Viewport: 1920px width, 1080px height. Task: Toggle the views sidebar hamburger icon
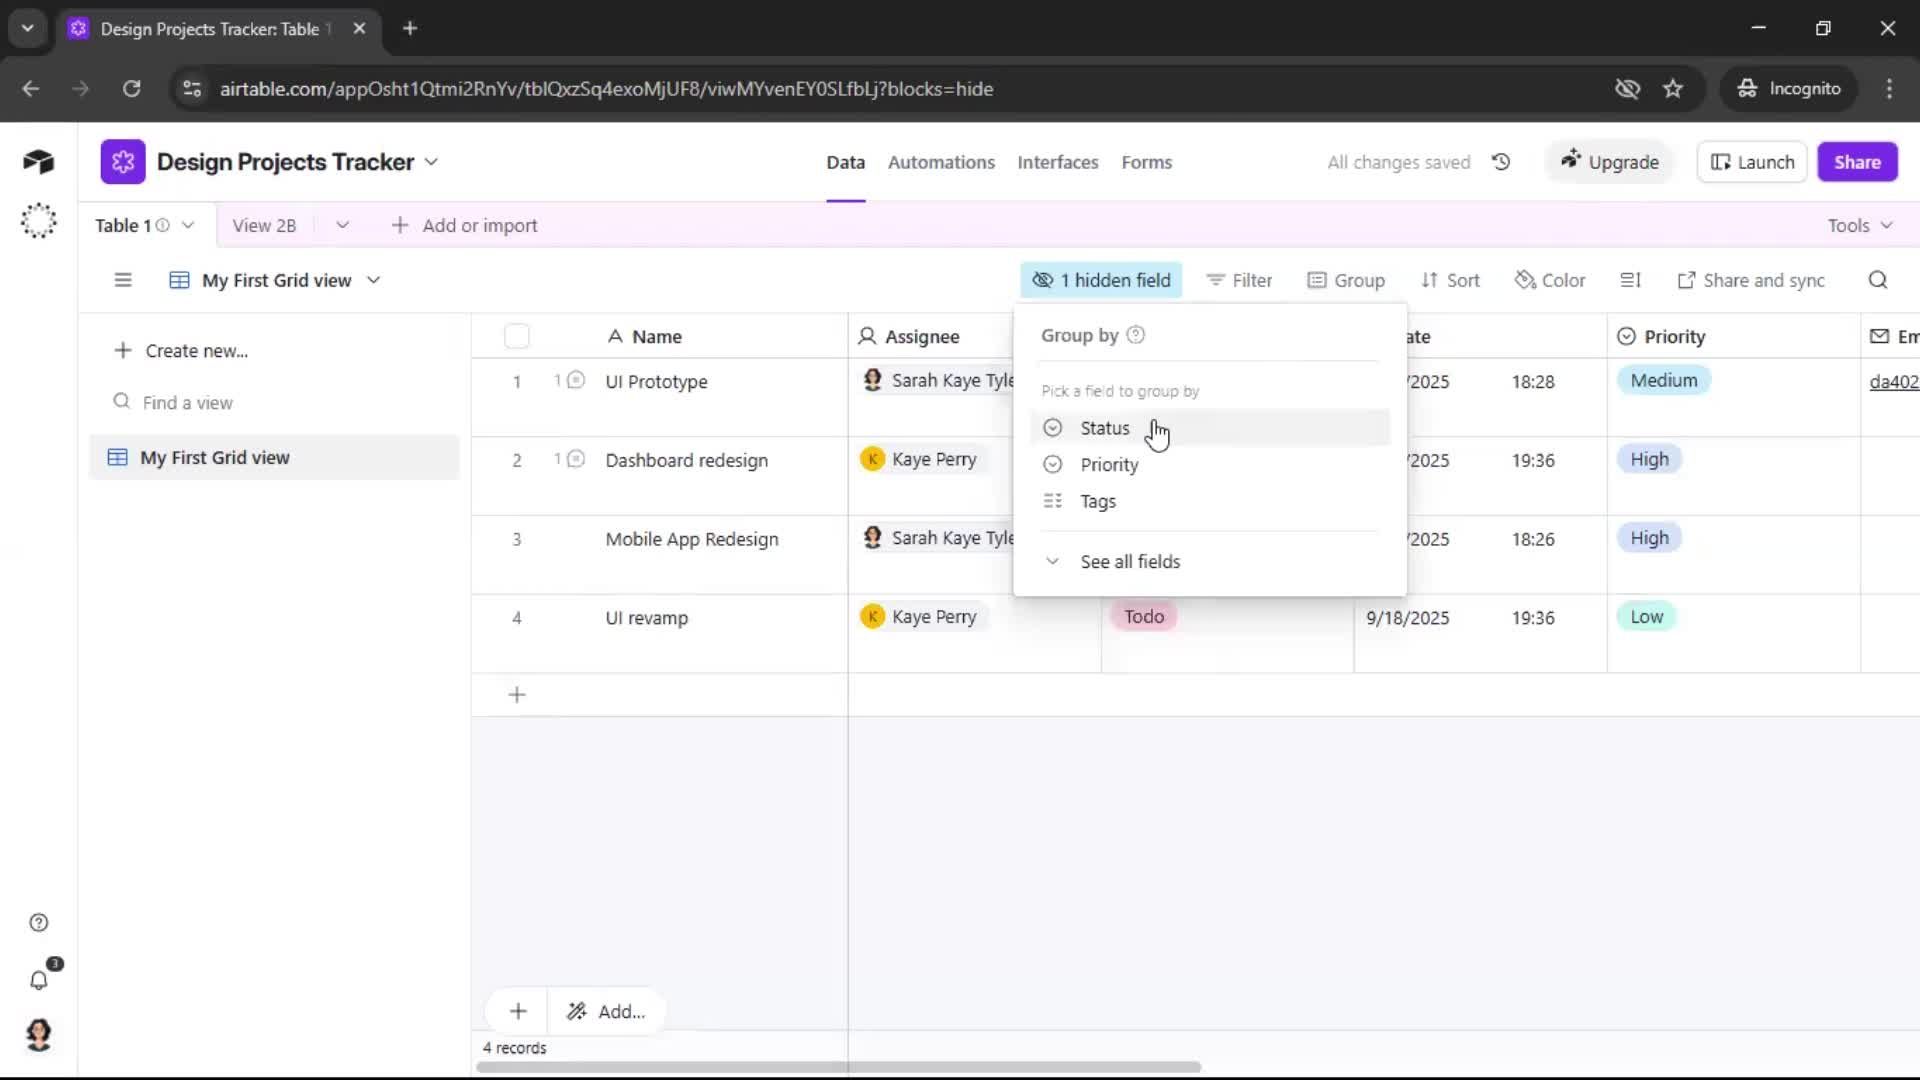pyautogui.click(x=122, y=280)
